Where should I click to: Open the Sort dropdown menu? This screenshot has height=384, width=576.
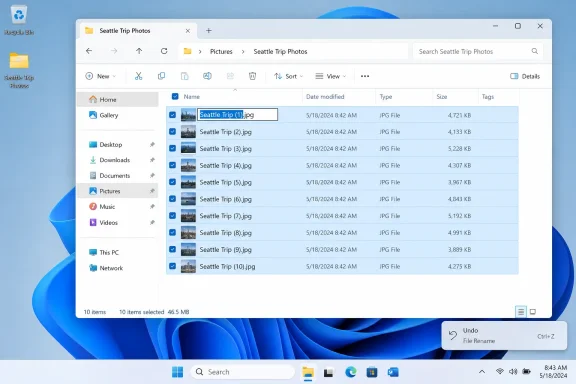pyautogui.click(x=289, y=76)
